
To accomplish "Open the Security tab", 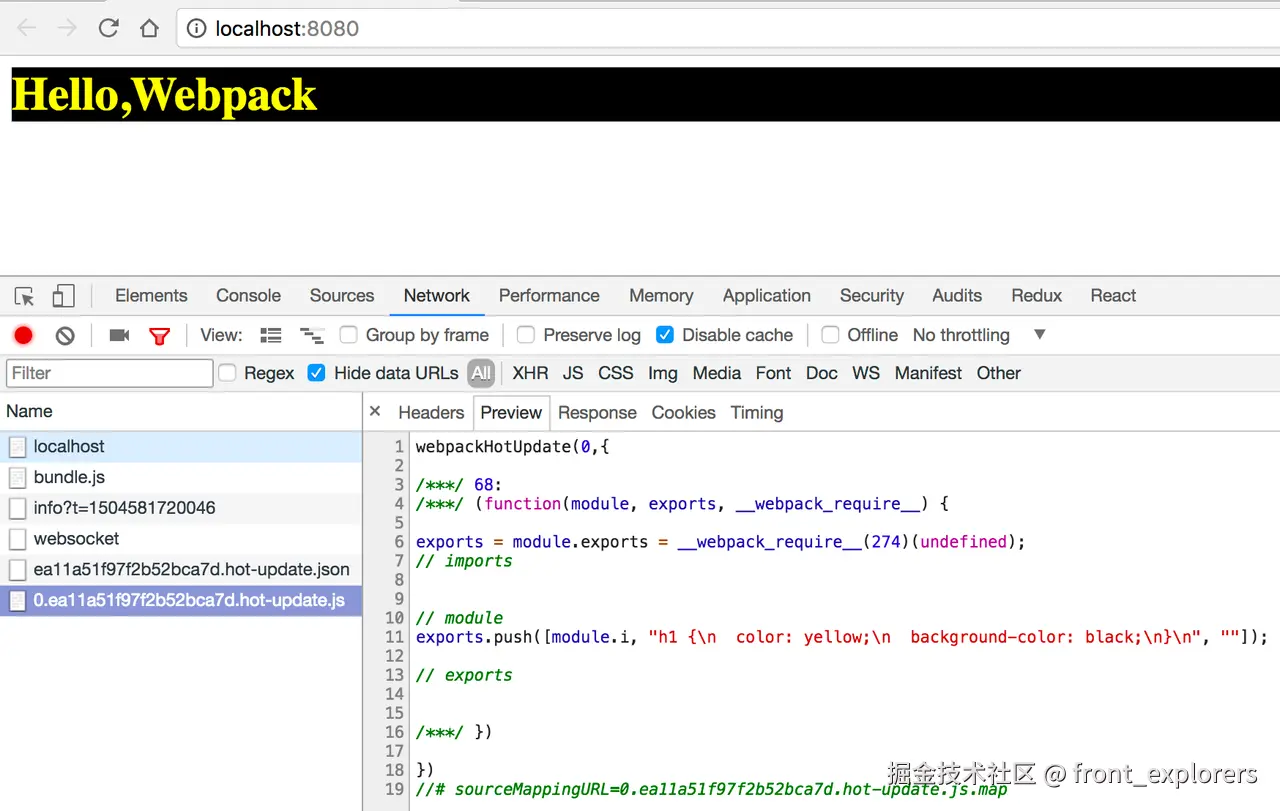I will coord(872,295).
